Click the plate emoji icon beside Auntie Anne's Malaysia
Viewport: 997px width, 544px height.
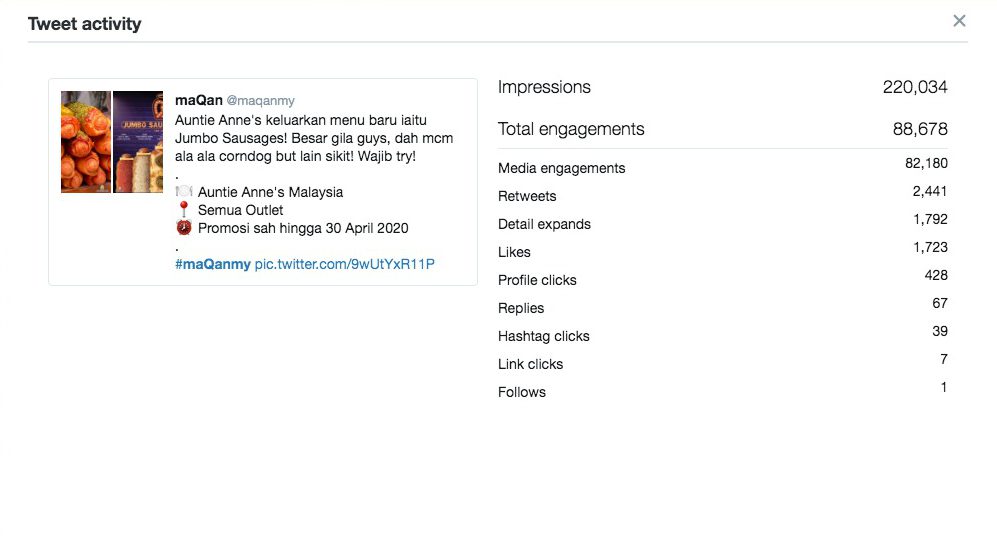click(184, 191)
